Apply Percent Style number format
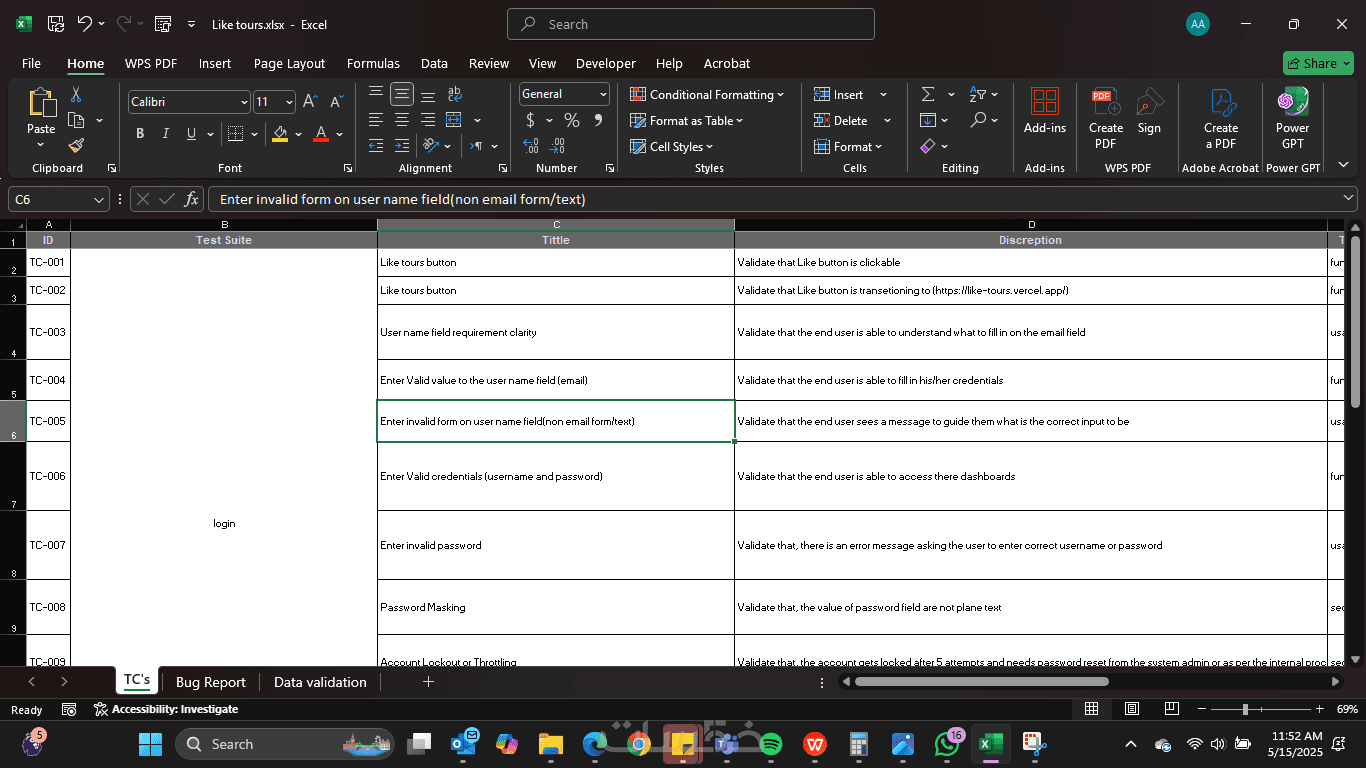 coord(572,120)
